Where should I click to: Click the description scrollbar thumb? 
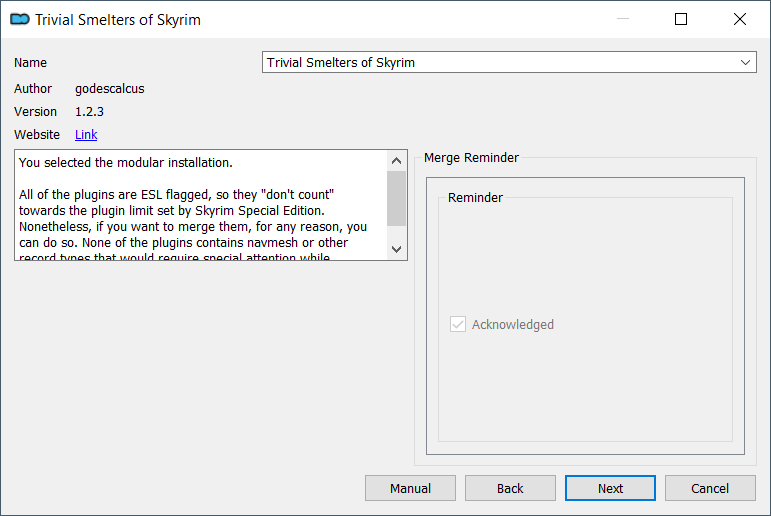click(396, 198)
